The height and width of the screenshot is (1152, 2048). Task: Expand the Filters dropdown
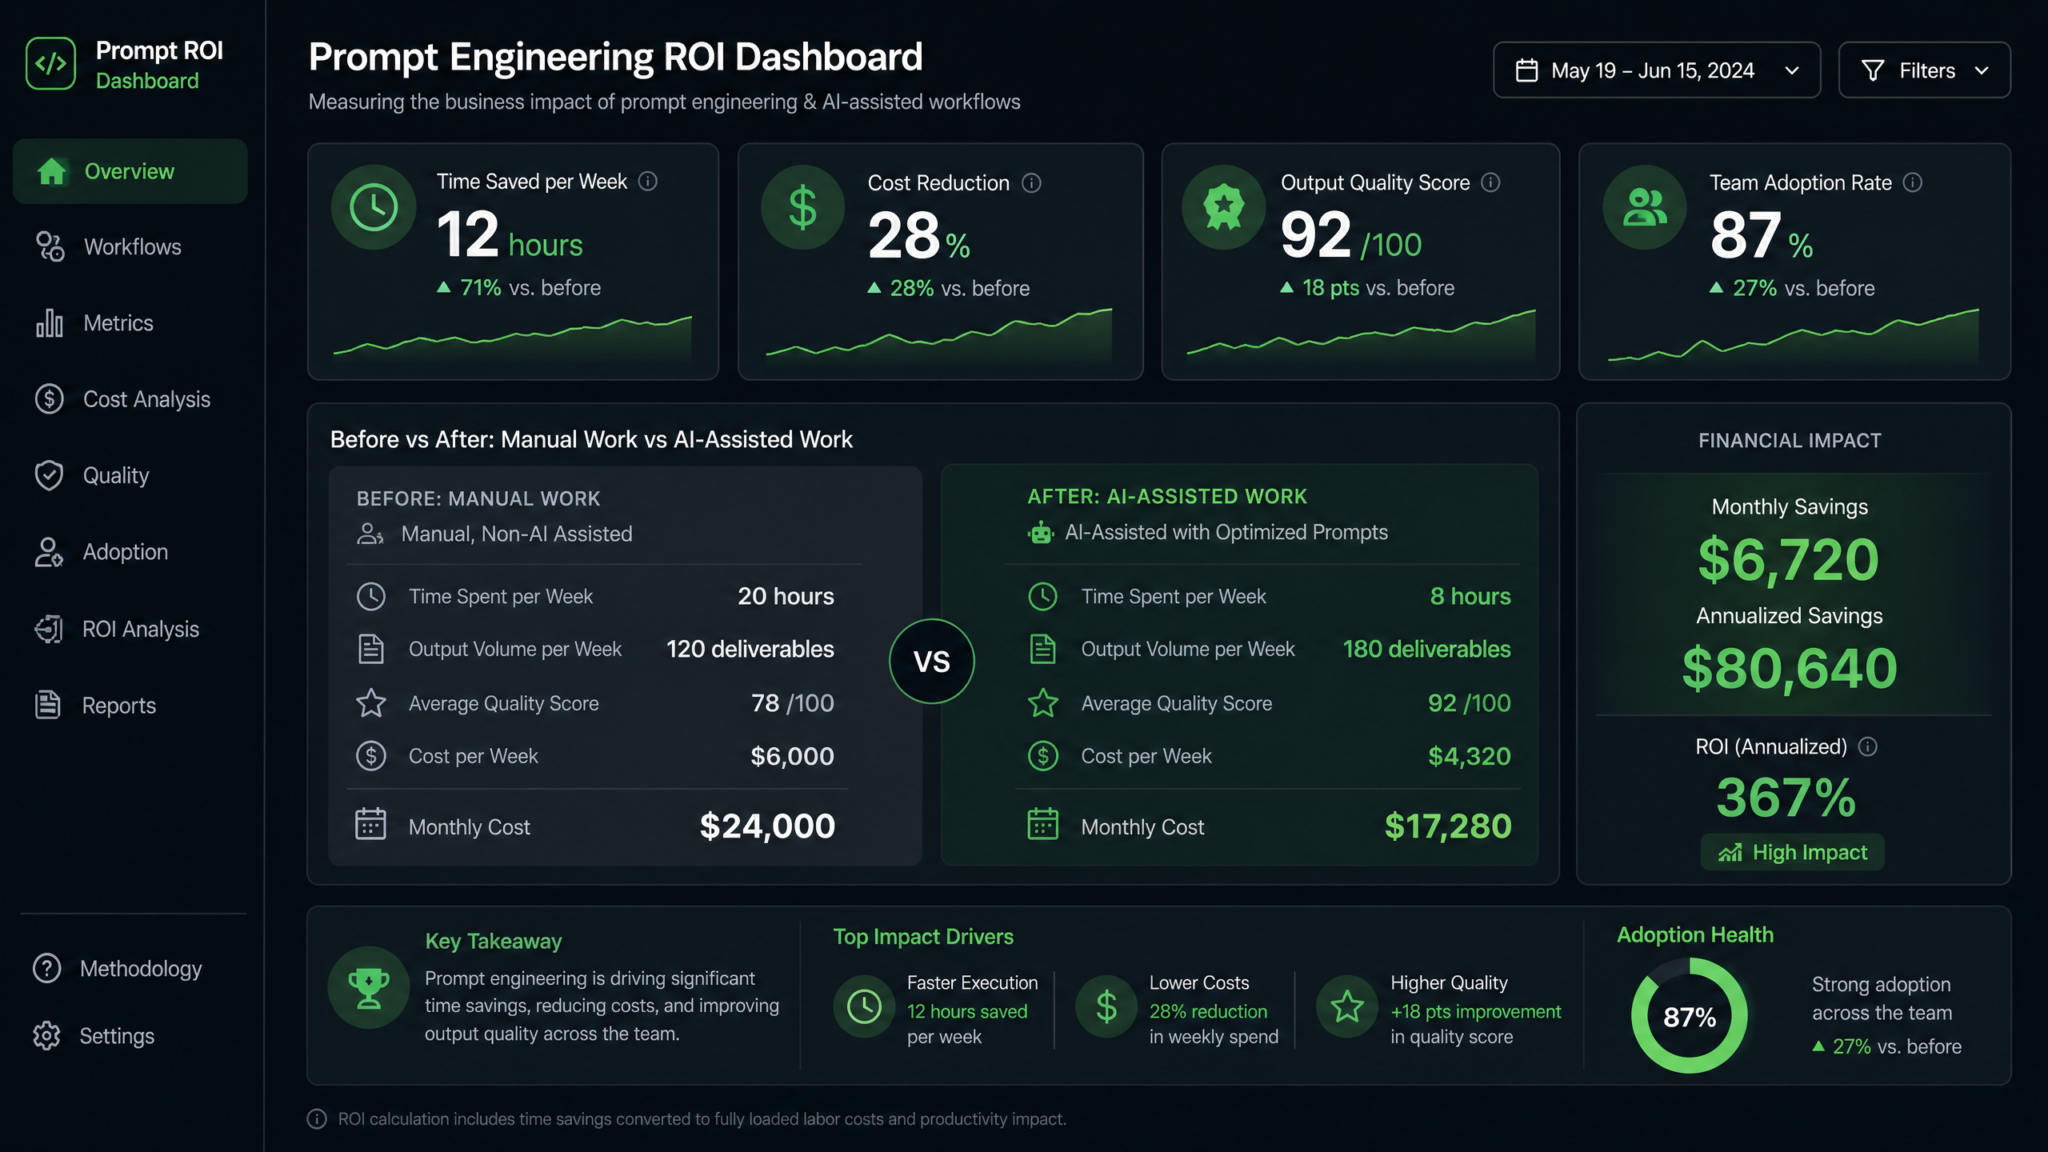(1925, 70)
